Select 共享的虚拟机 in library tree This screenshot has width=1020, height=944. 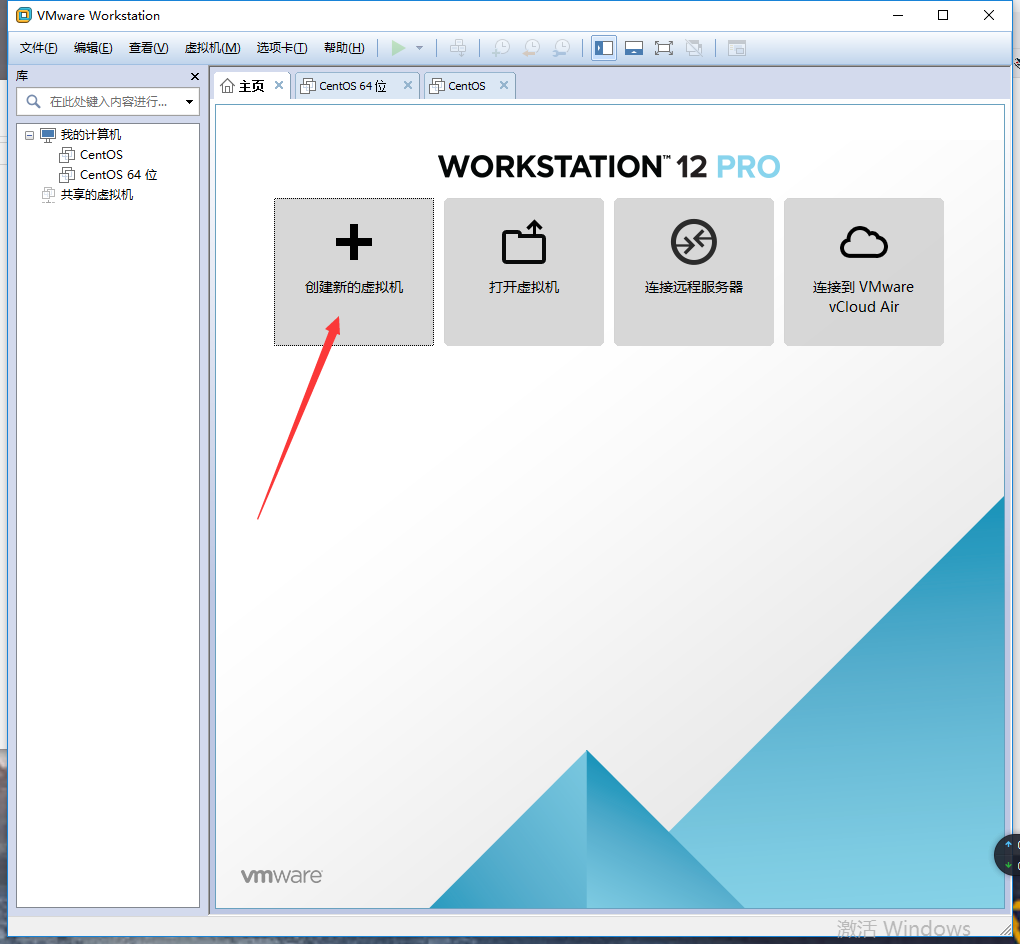coord(97,195)
